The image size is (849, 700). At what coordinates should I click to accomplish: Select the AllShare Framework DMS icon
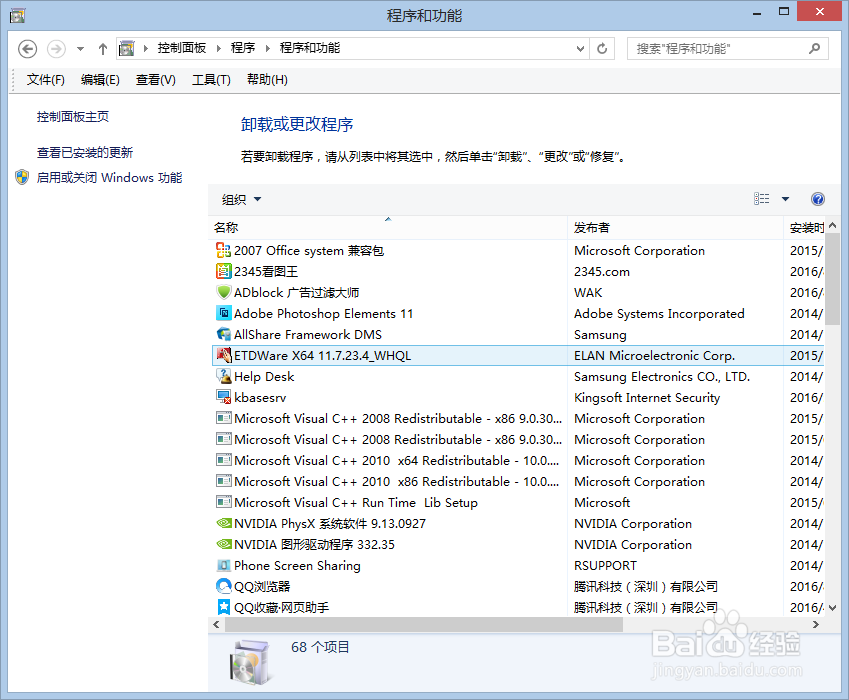tap(224, 335)
